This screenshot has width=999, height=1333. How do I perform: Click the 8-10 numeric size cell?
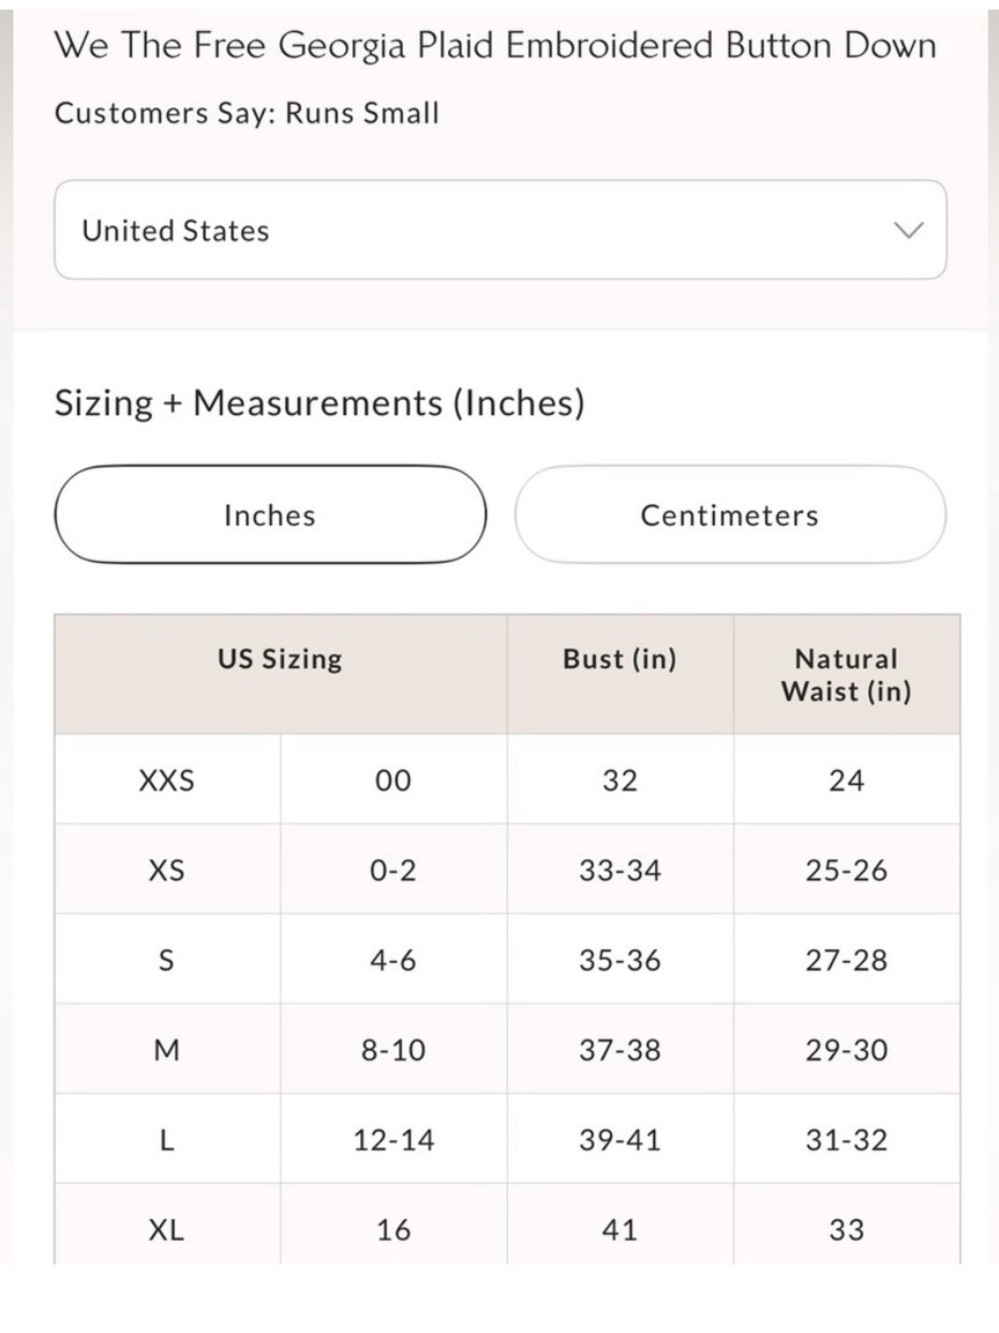click(x=393, y=1050)
